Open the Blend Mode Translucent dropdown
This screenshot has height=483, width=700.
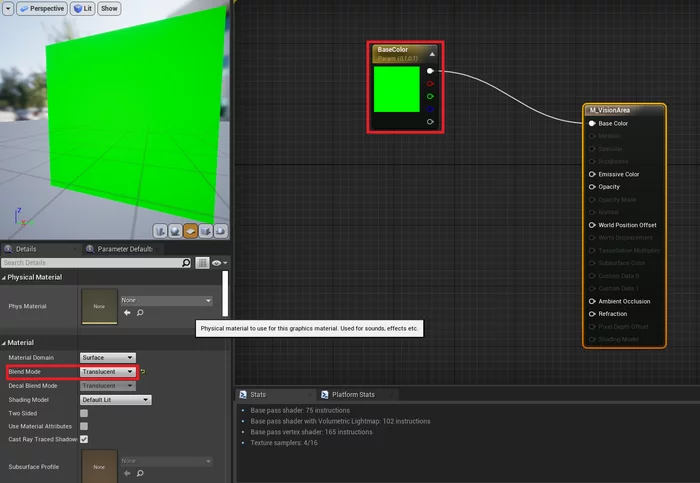coord(108,371)
